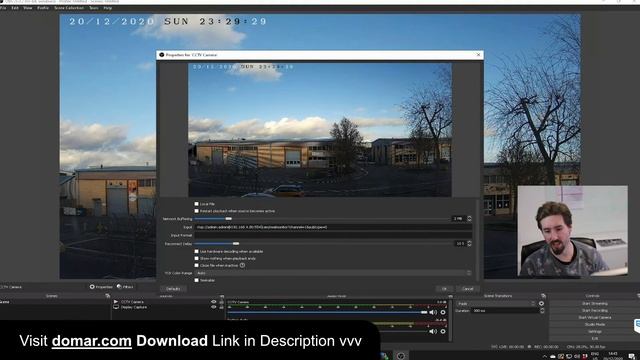640x360 pixels.
Task: Open the Fade scene transition dropdown
Action: [x=496, y=304]
